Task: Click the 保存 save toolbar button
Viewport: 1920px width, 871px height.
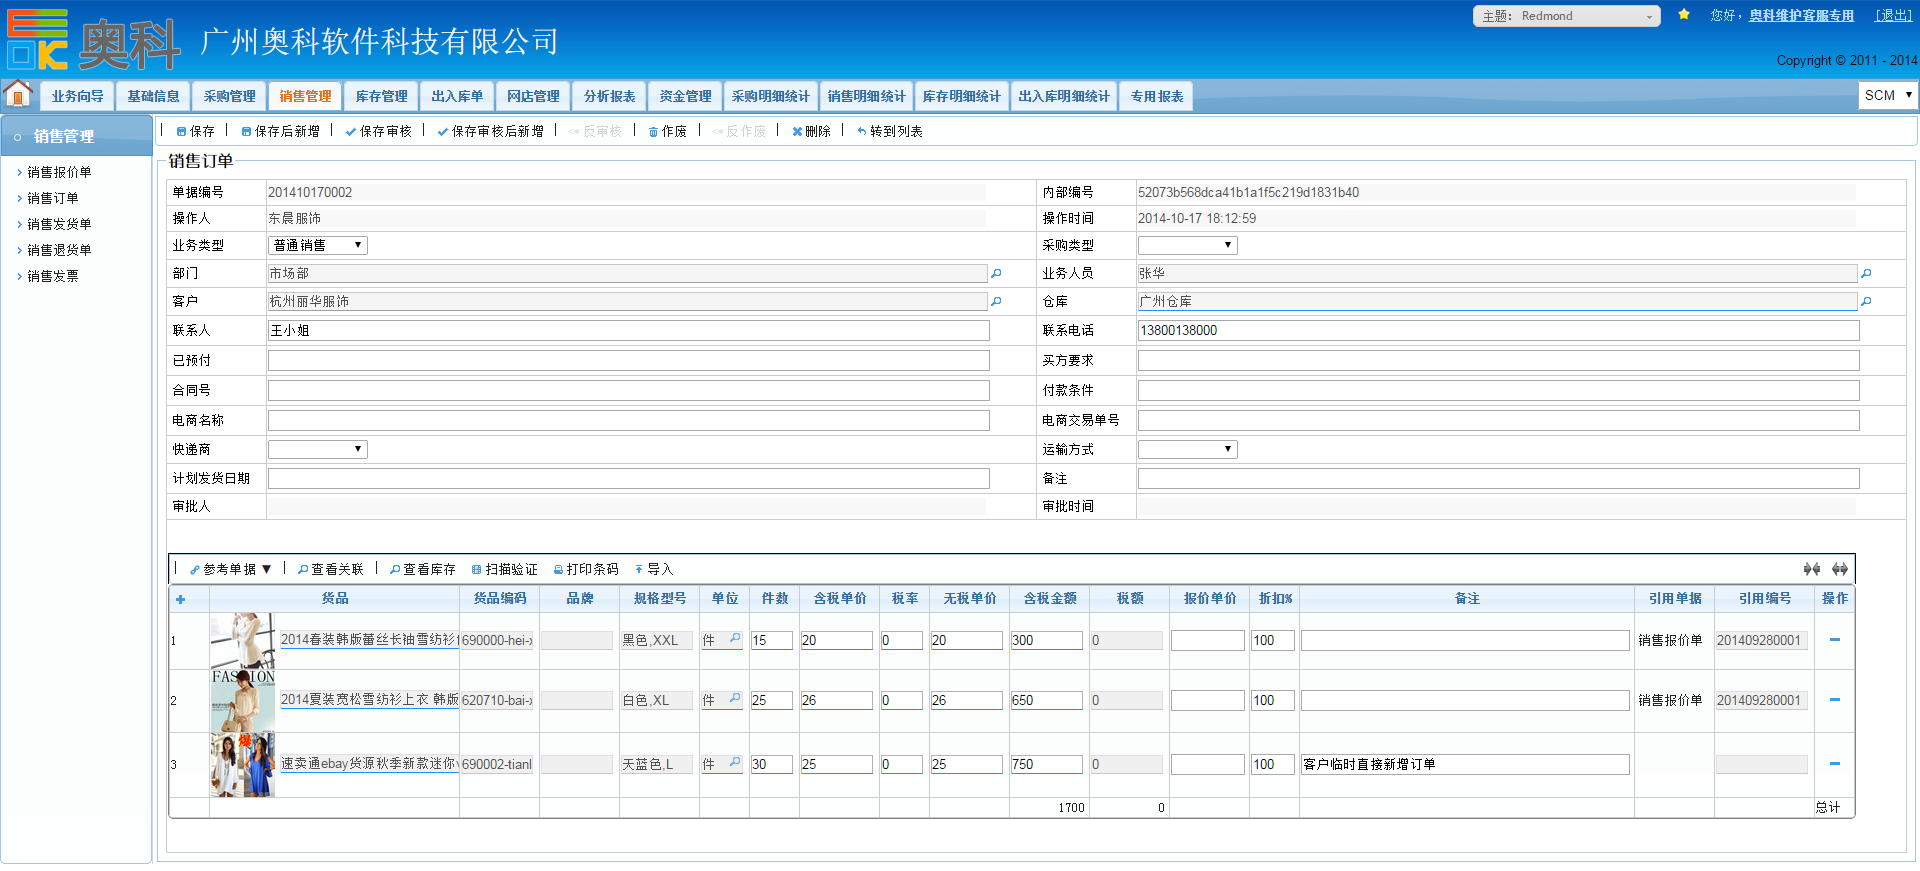Action: coord(196,131)
